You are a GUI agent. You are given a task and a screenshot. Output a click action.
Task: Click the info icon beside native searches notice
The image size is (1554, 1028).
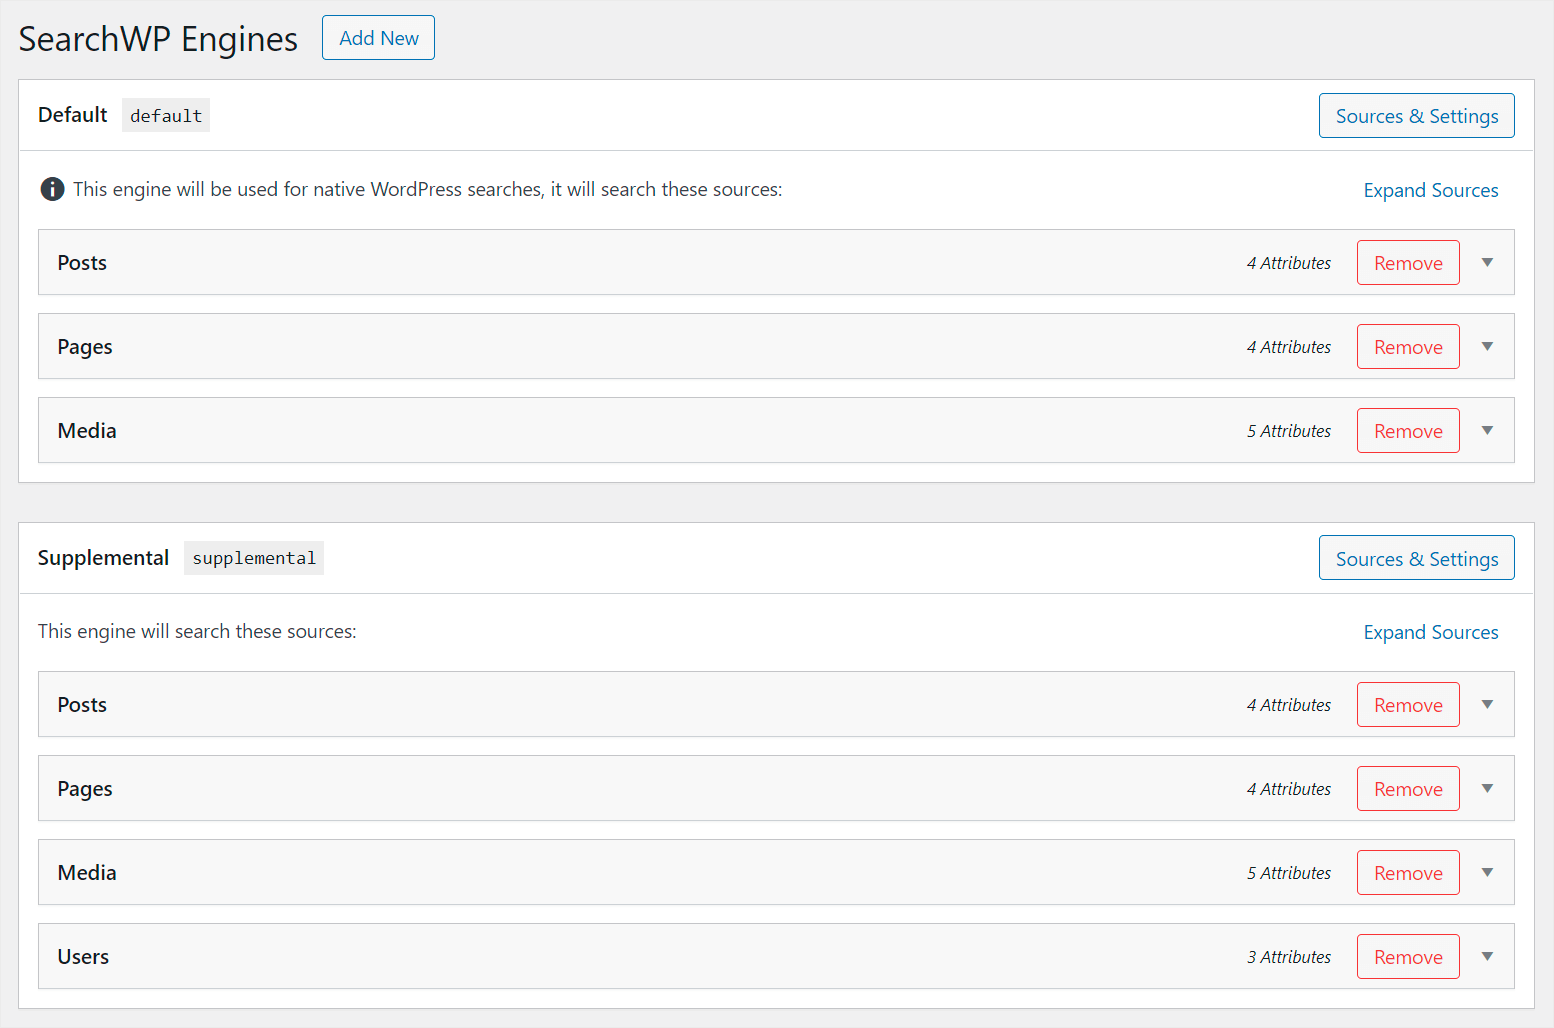[x=52, y=189]
